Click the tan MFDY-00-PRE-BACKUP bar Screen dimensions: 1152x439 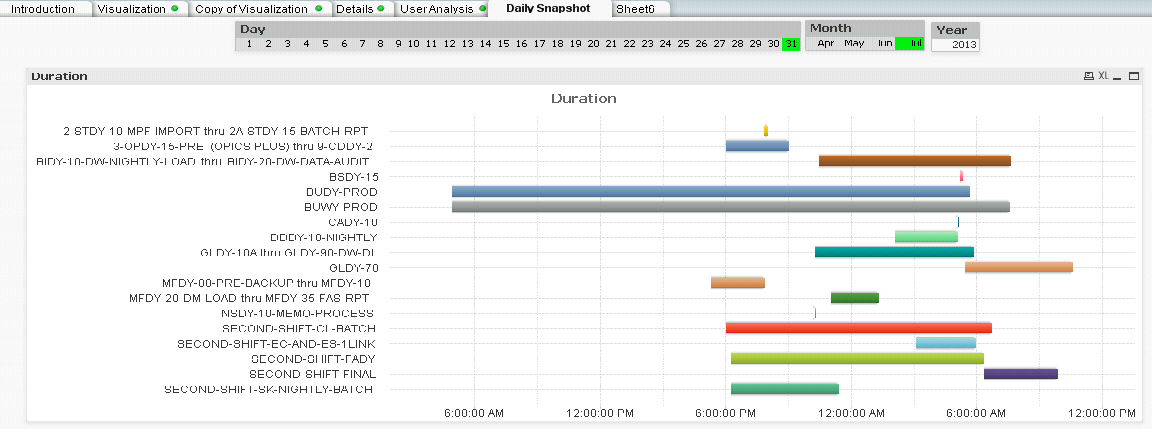[x=738, y=283]
